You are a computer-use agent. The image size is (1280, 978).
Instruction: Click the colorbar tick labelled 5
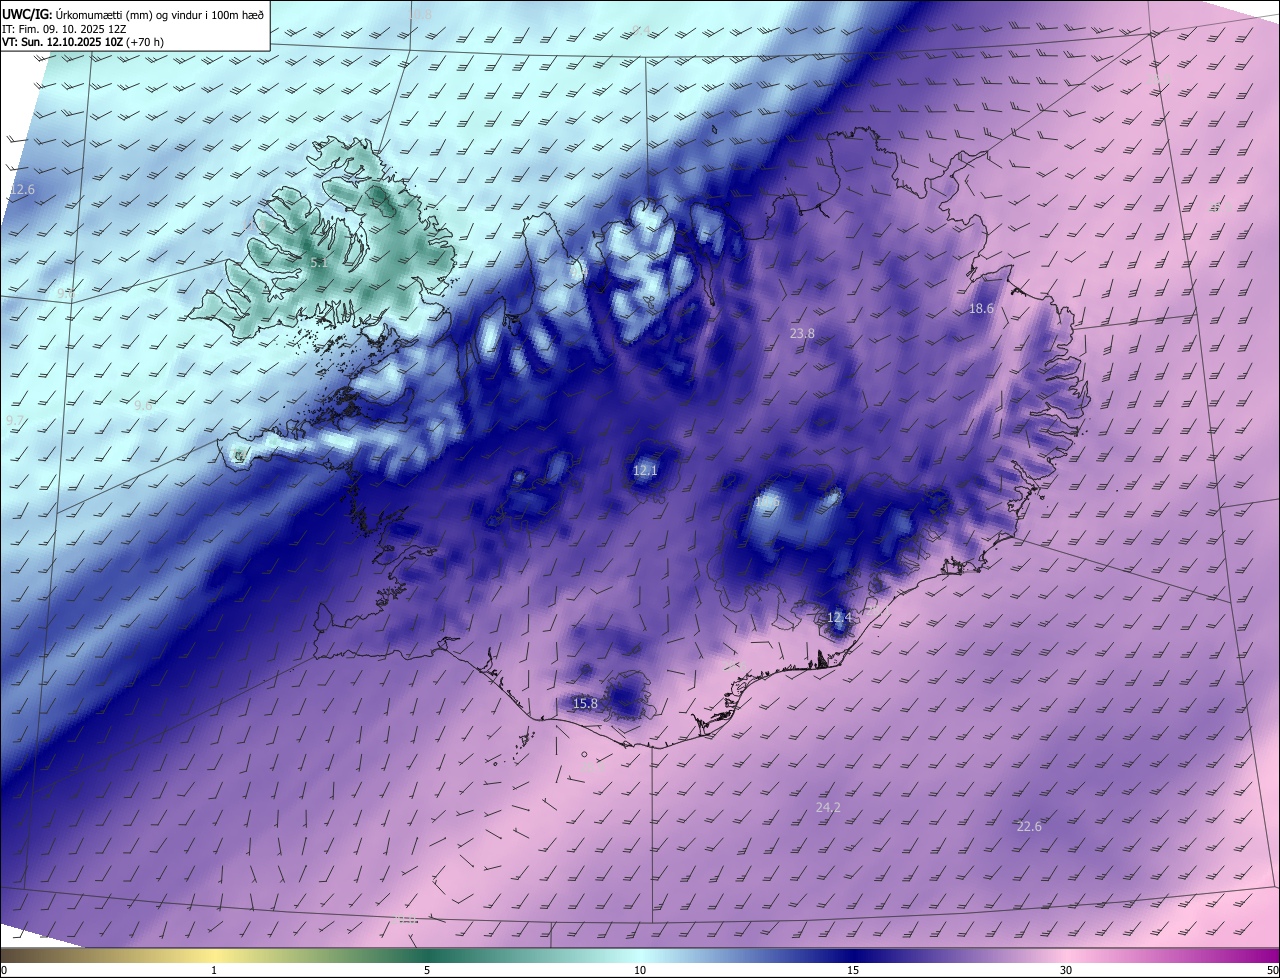point(427,970)
